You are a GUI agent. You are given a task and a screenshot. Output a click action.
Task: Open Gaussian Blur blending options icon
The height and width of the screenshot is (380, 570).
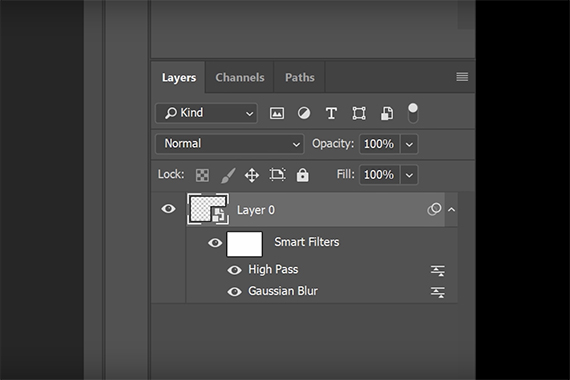pyautogui.click(x=438, y=292)
